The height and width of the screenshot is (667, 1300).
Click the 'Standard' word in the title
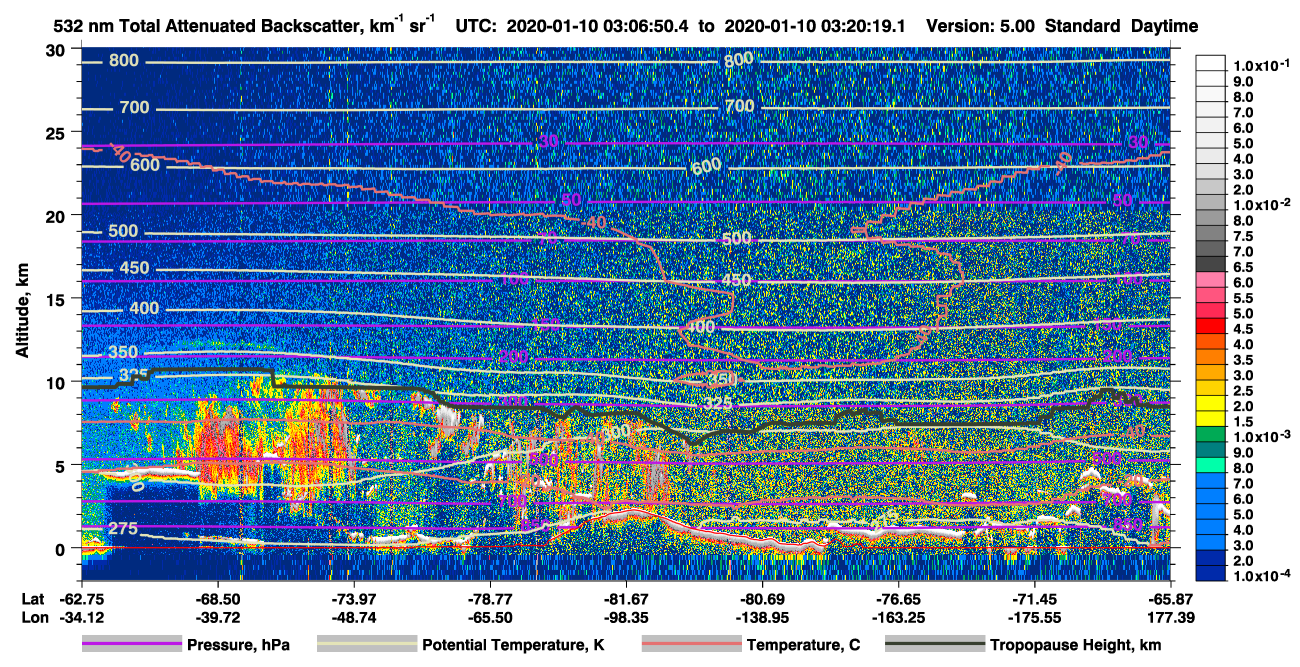[1083, 25]
